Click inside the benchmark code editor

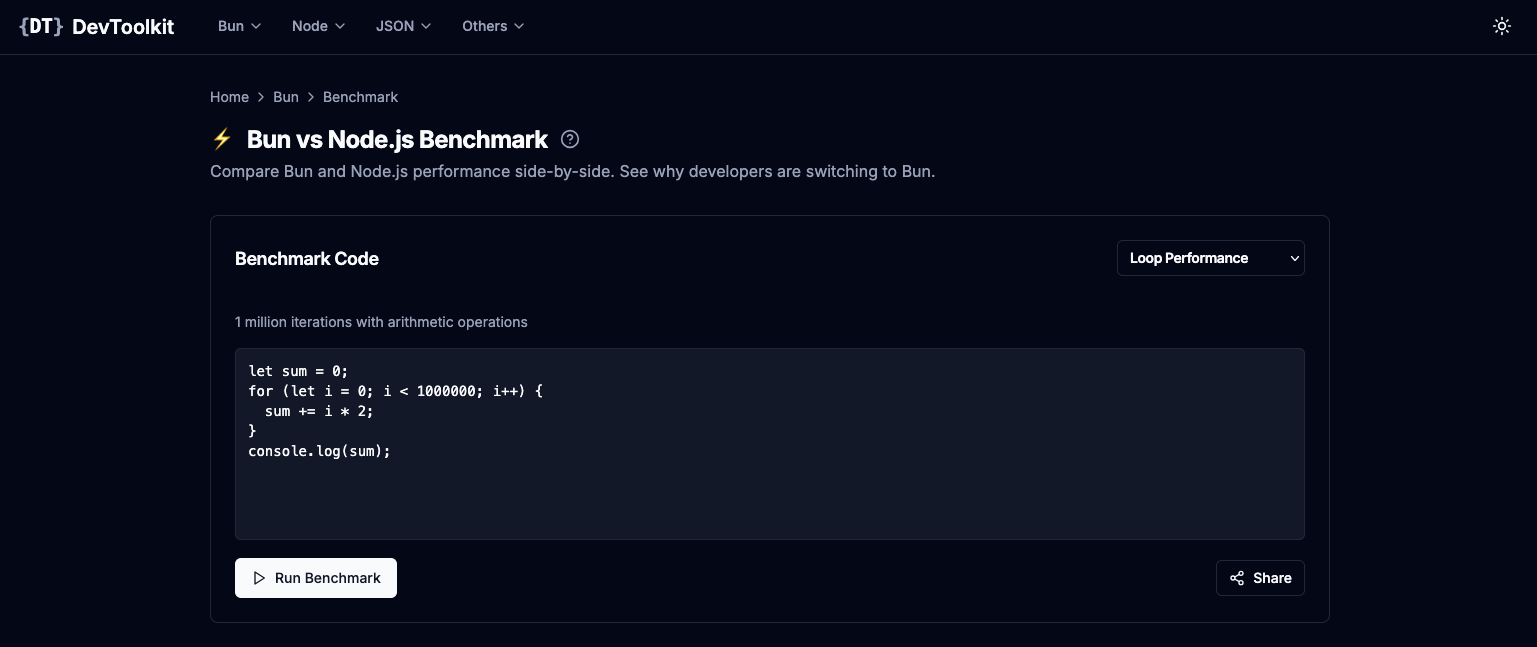point(769,444)
